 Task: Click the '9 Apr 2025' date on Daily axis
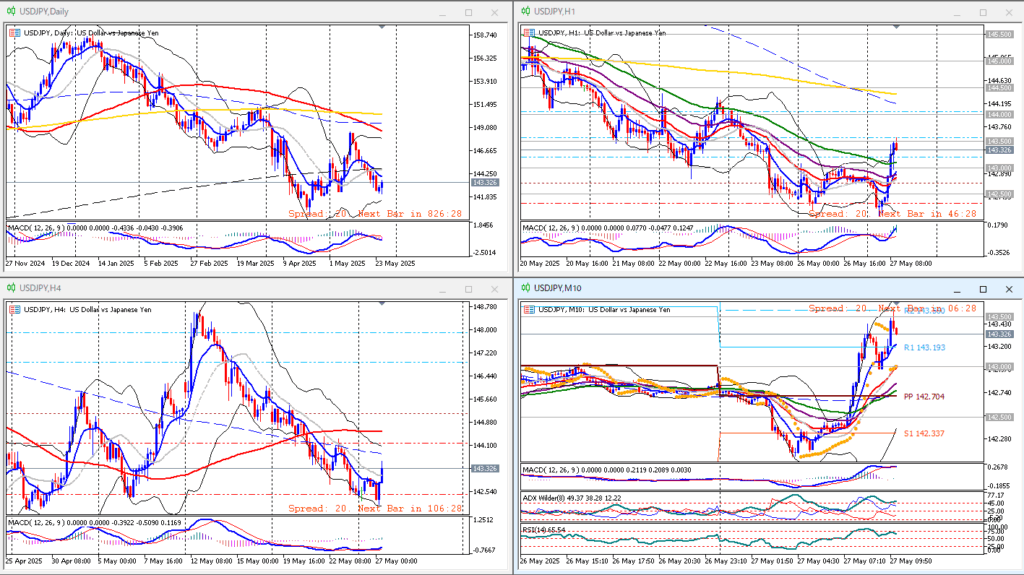coord(299,264)
